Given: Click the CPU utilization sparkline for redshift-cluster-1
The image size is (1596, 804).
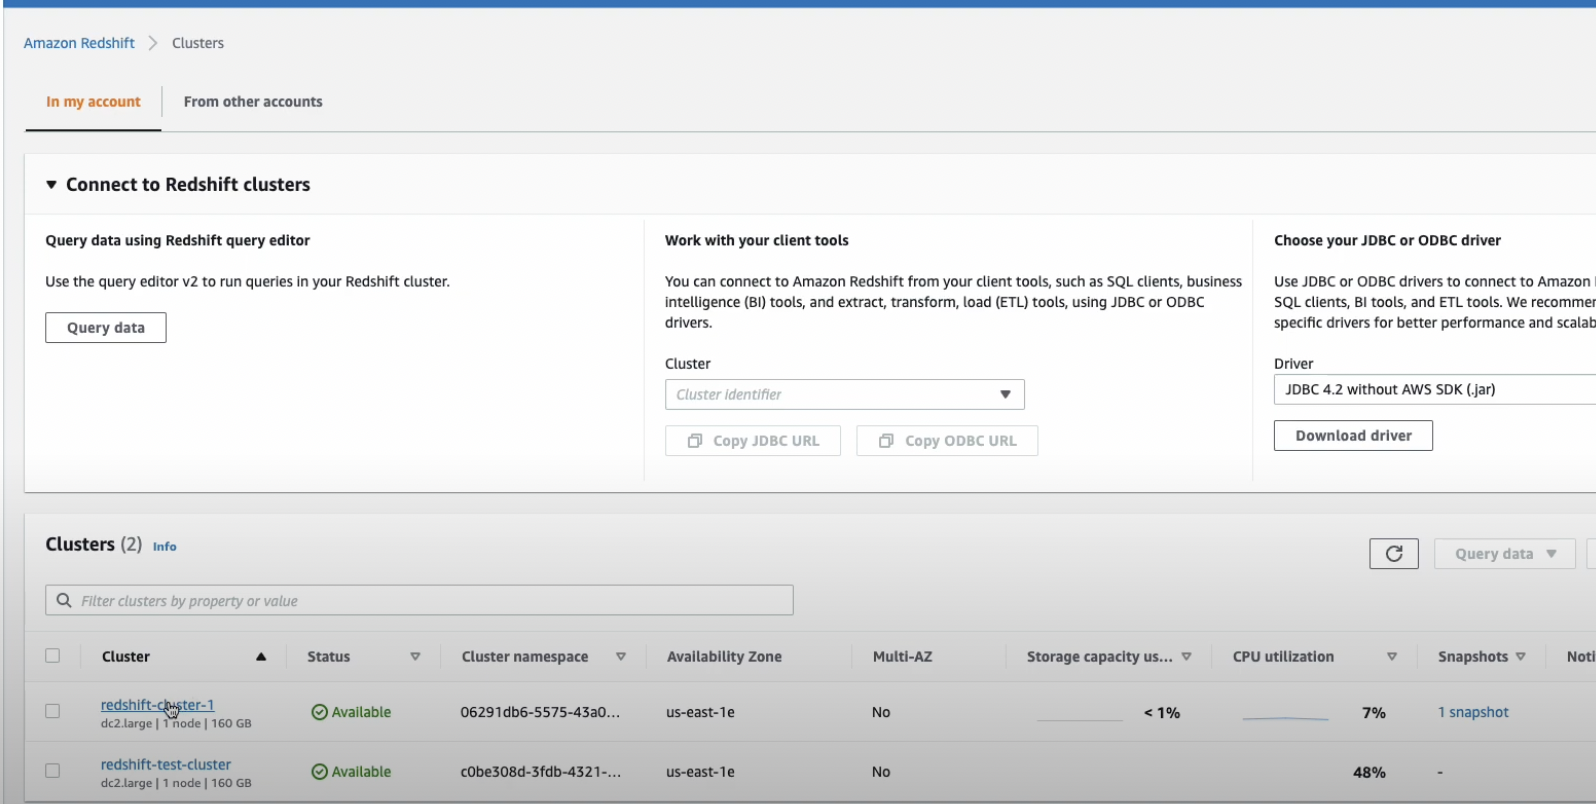Looking at the screenshot, I should tap(1285, 716).
